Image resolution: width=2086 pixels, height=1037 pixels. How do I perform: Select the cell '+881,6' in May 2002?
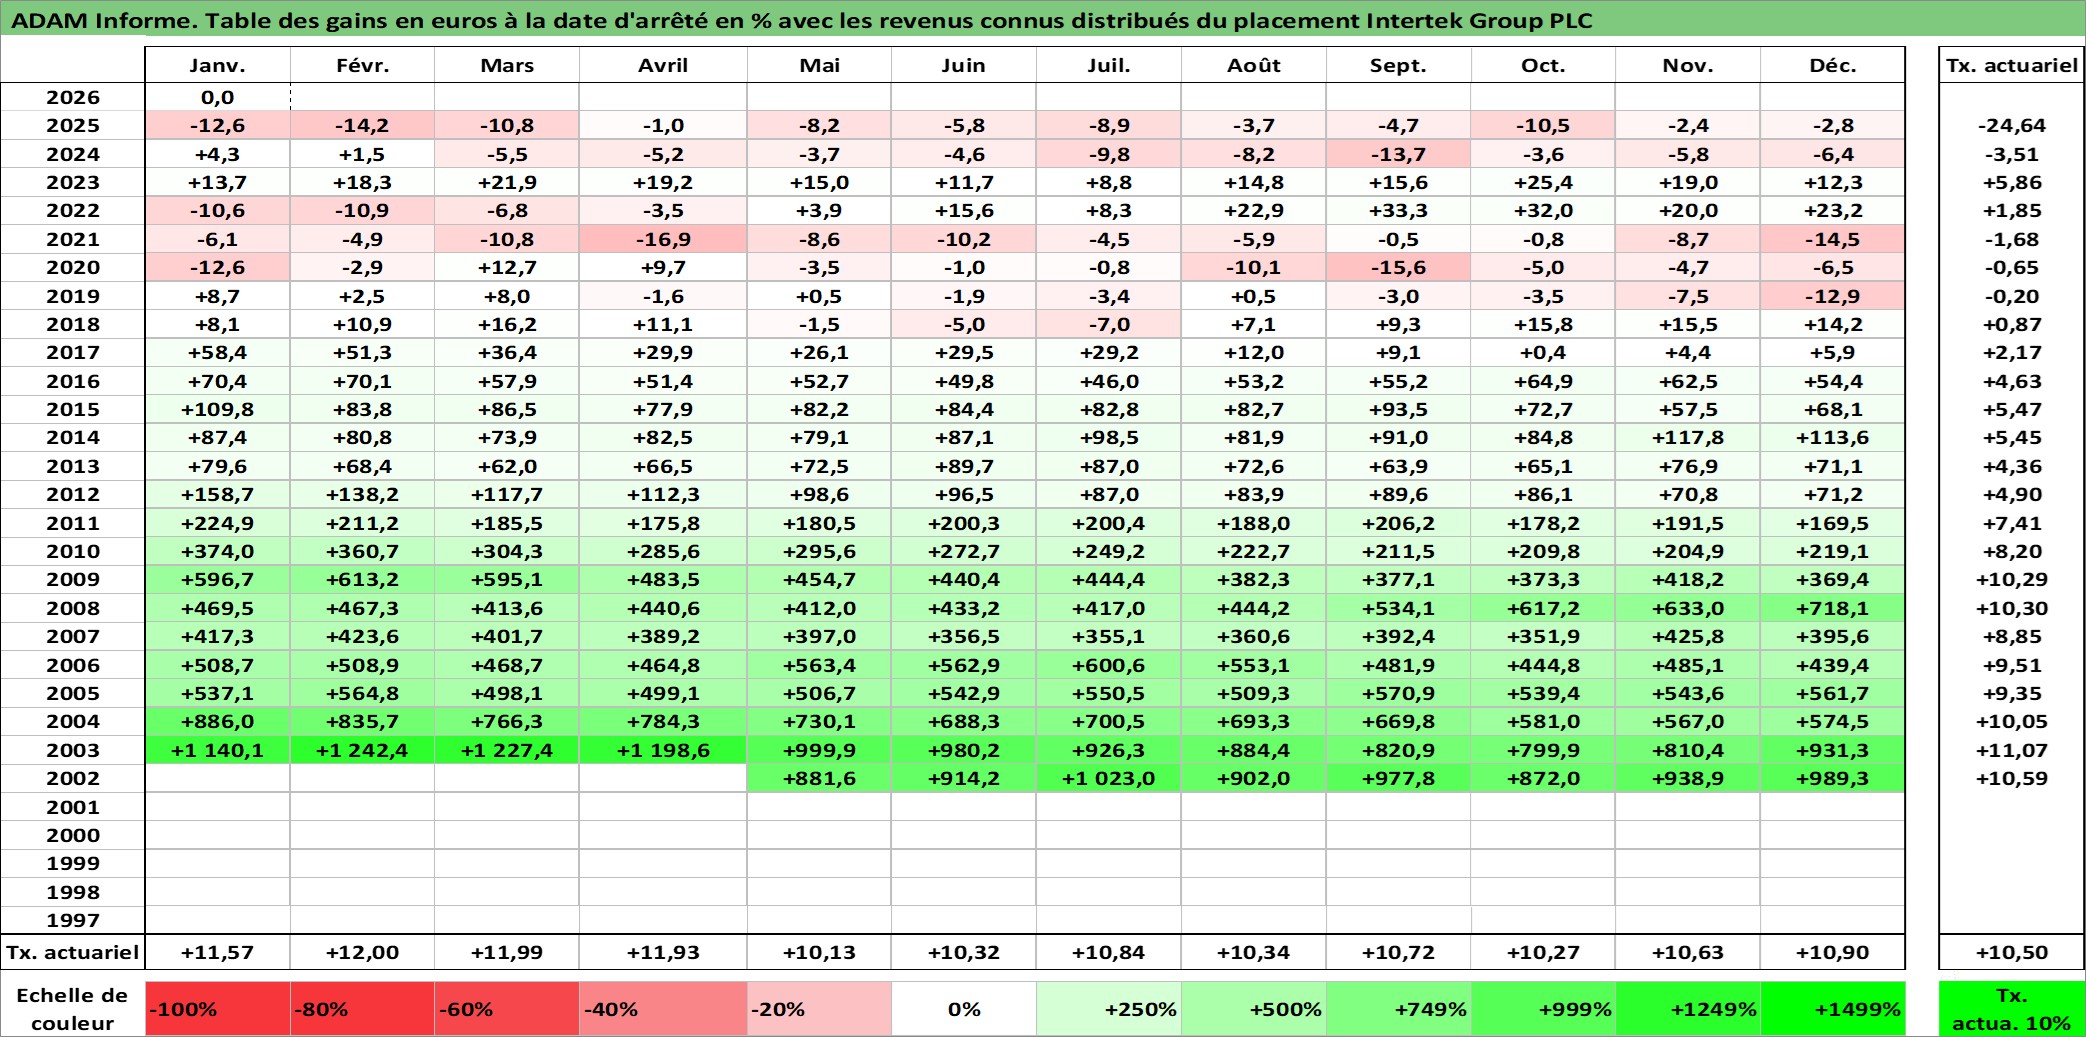click(x=819, y=778)
